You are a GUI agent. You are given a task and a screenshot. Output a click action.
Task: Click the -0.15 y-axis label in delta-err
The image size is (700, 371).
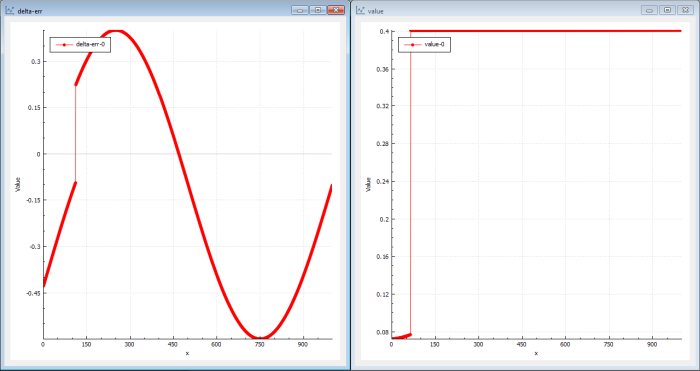click(x=33, y=200)
